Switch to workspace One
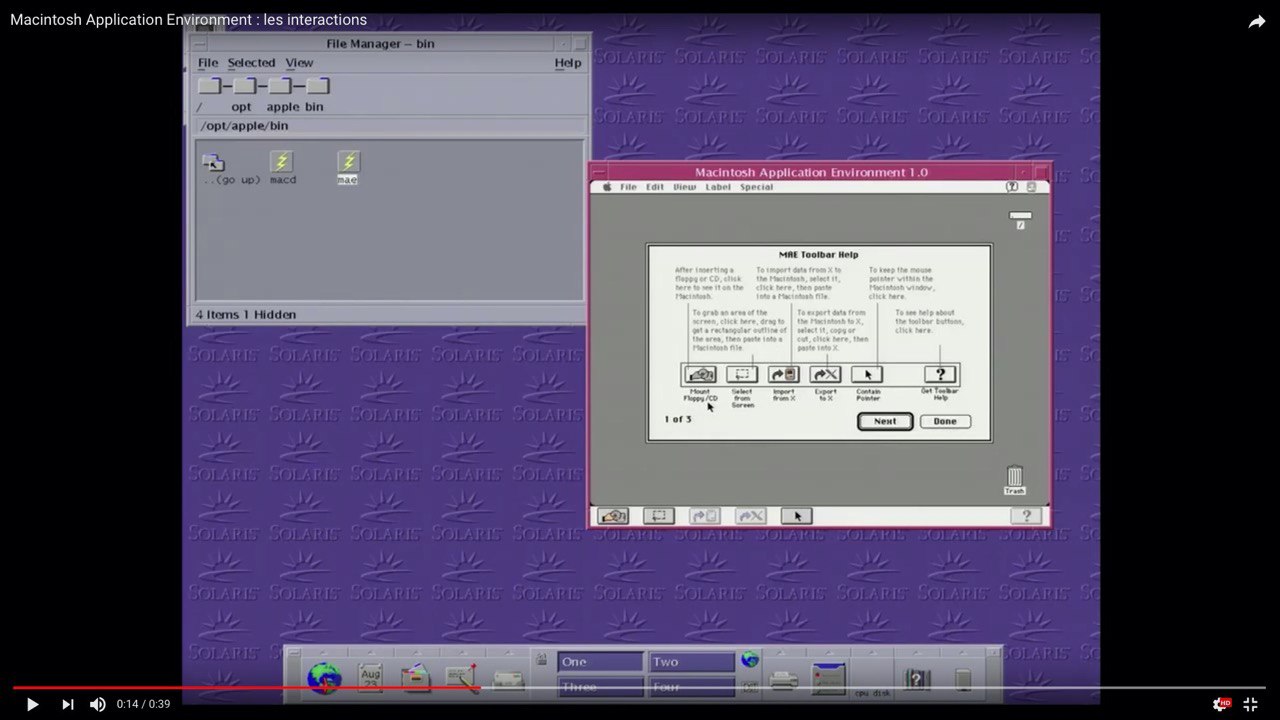Image resolution: width=1280 pixels, height=720 pixels. tap(600, 662)
